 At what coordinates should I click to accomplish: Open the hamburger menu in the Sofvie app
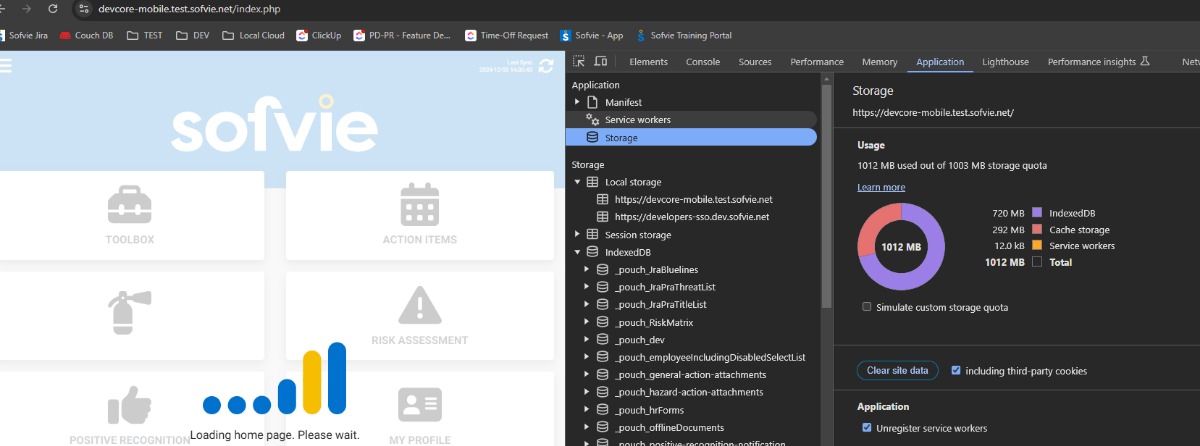click(6, 66)
